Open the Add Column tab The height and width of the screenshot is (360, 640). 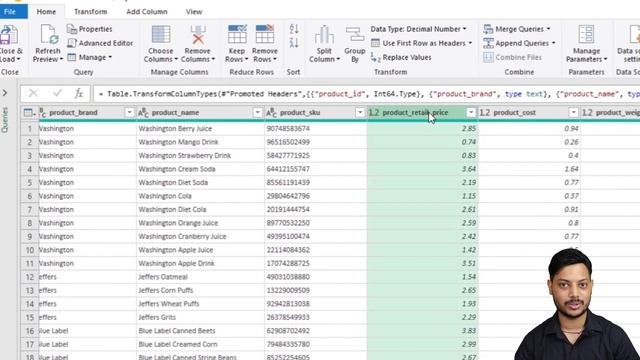147,12
